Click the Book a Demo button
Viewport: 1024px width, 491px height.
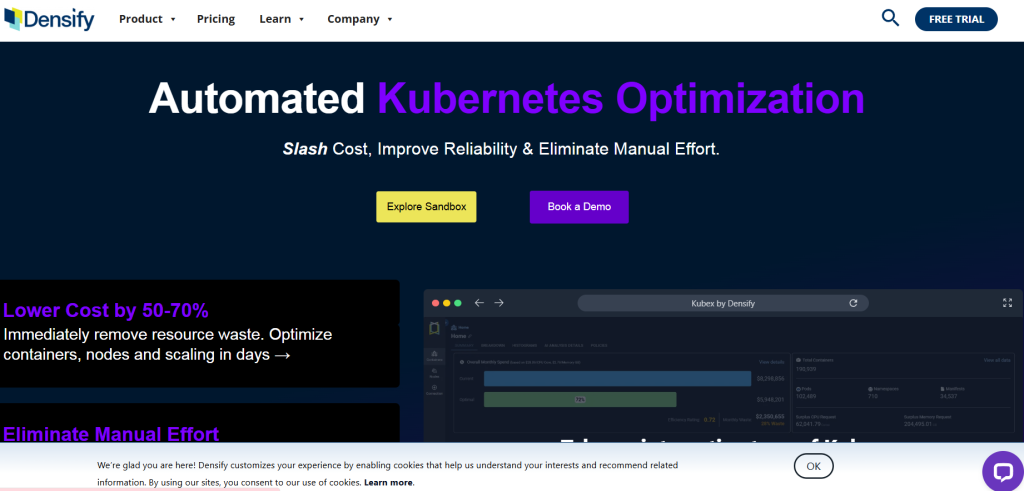click(x=579, y=206)
